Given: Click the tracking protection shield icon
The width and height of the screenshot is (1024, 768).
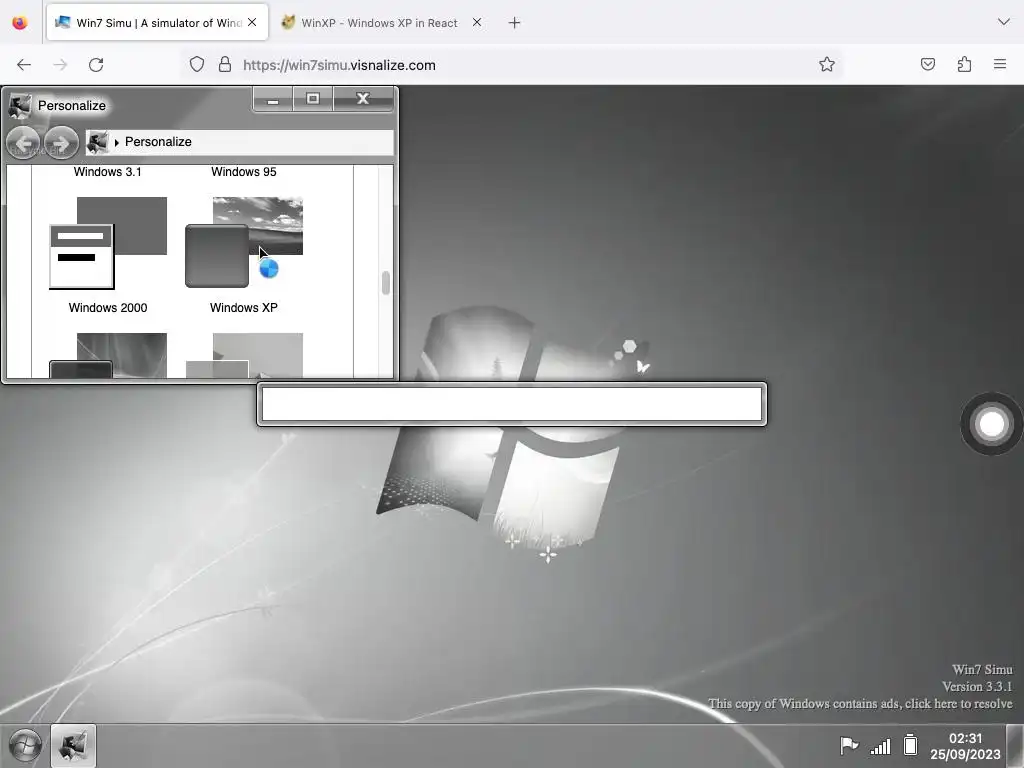Looking at the screenshot, I should [x=197, y=65].
